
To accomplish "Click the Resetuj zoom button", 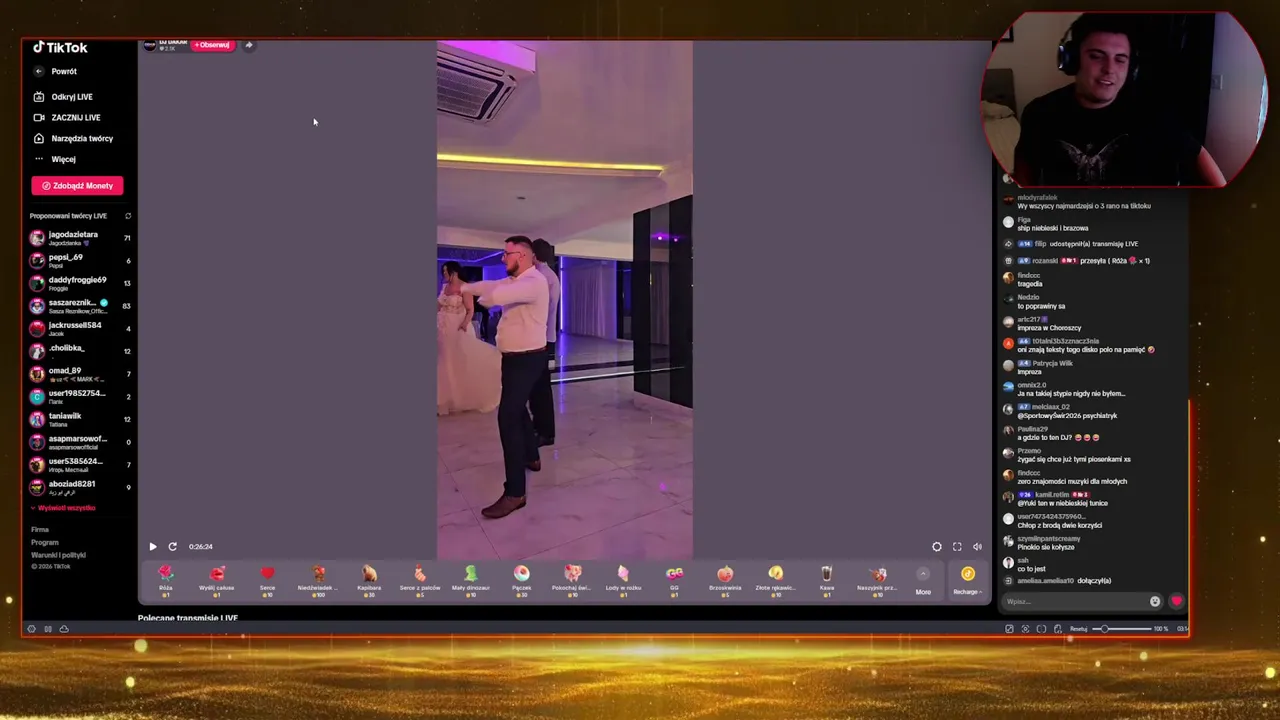I will pyautogui.click(x=1078, y=629).
